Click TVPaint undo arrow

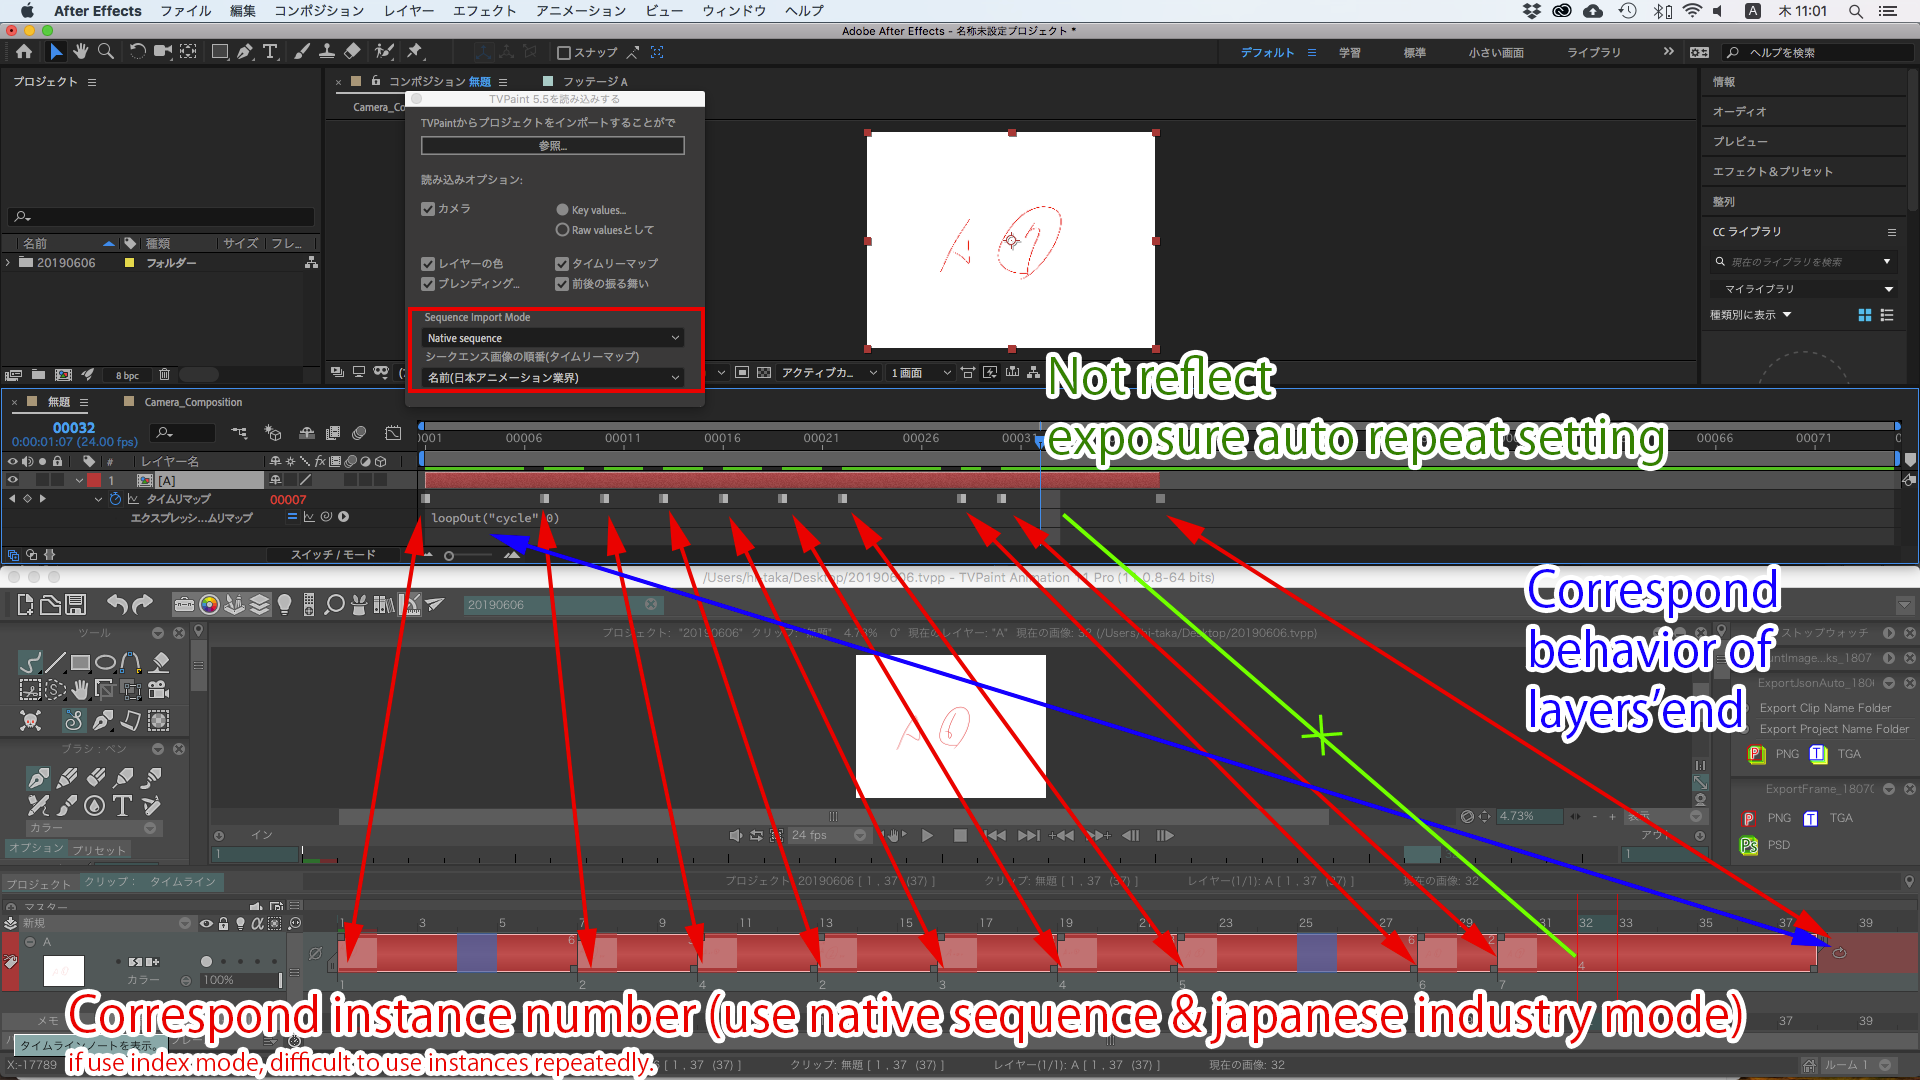point(117,604)
